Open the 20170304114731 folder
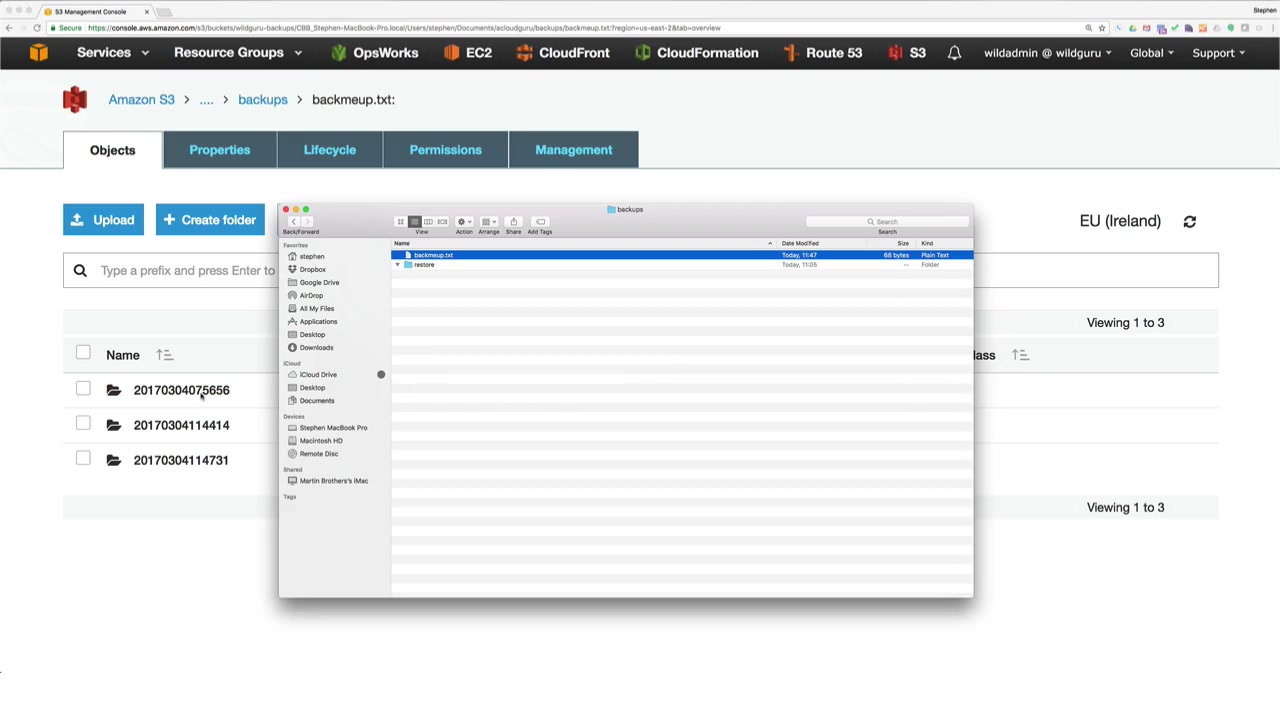This screenshot has height=720, width=1280. [181, 460]
